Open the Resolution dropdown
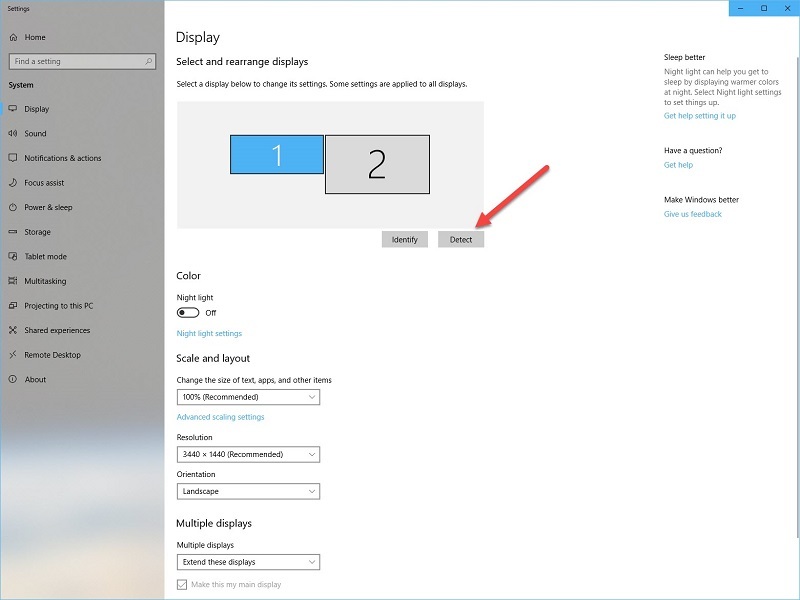Screen dimensions: 800x600 249,454
